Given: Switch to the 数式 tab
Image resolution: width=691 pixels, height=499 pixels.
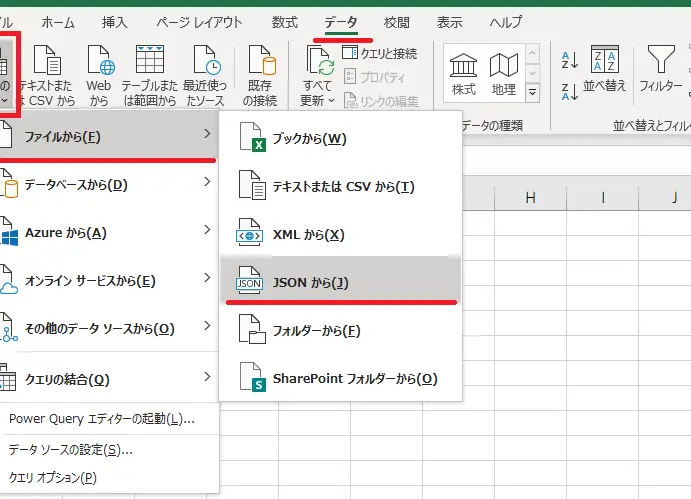Looking at the screenshot, I should click(285, 22).
